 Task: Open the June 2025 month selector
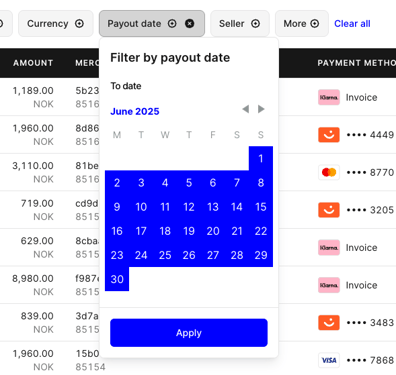pyautogui.click(x=135, y=111)
